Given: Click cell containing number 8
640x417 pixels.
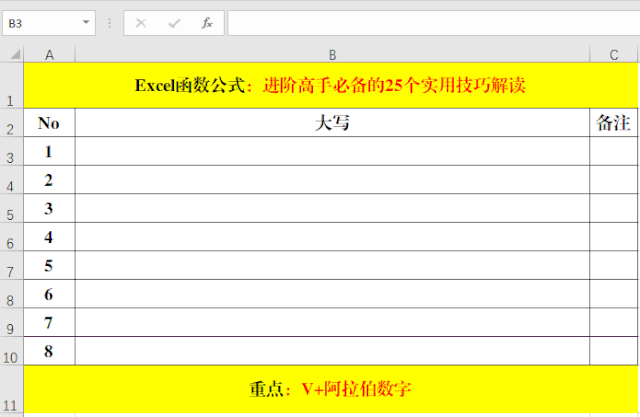Looking at the screenshot, I should [x=49, y=351].
